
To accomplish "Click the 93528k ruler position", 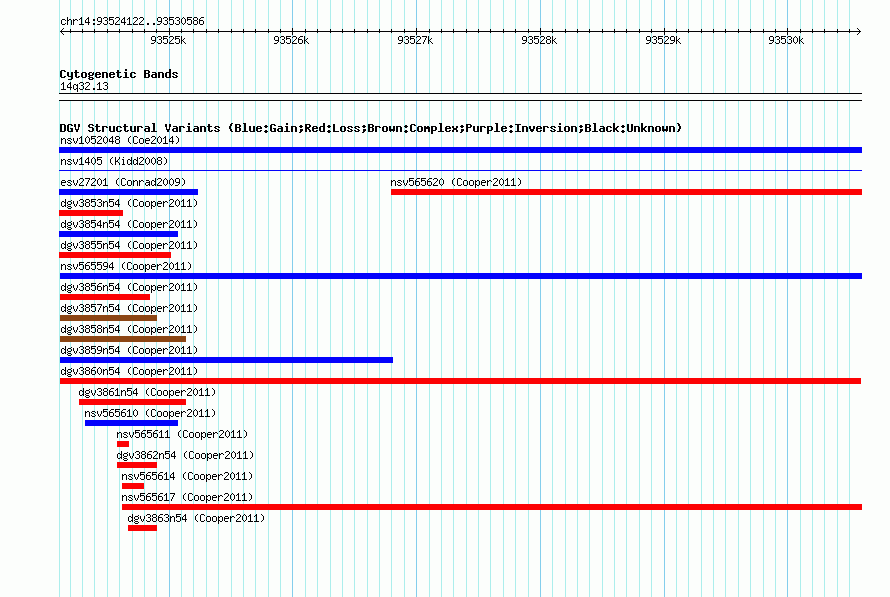I will point(539,40).
